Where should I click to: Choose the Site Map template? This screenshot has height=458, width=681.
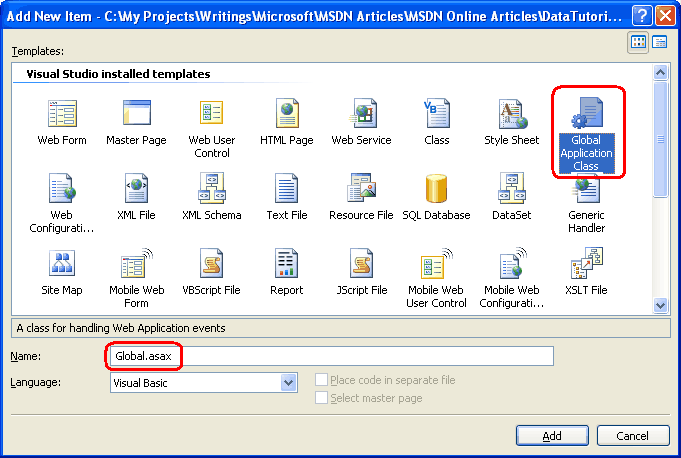click(x=62, y=272)
